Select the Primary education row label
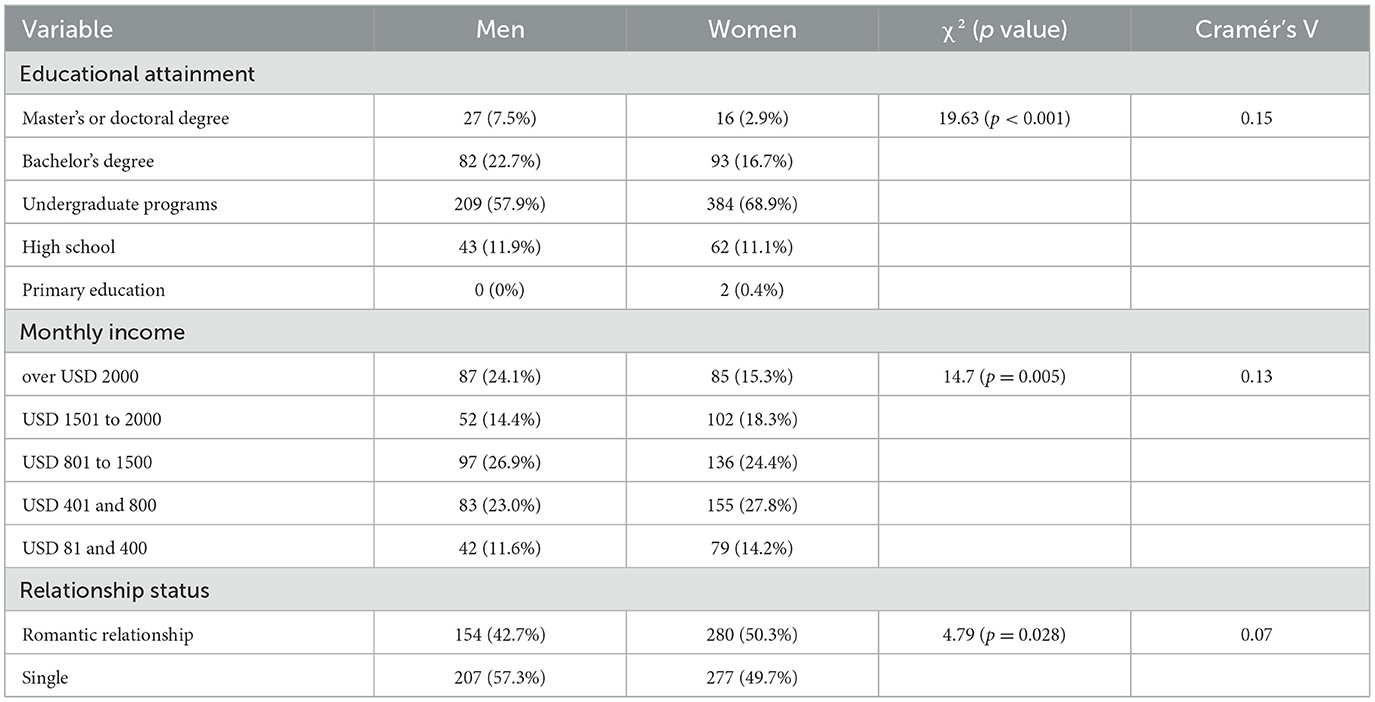 pos(93,290)
